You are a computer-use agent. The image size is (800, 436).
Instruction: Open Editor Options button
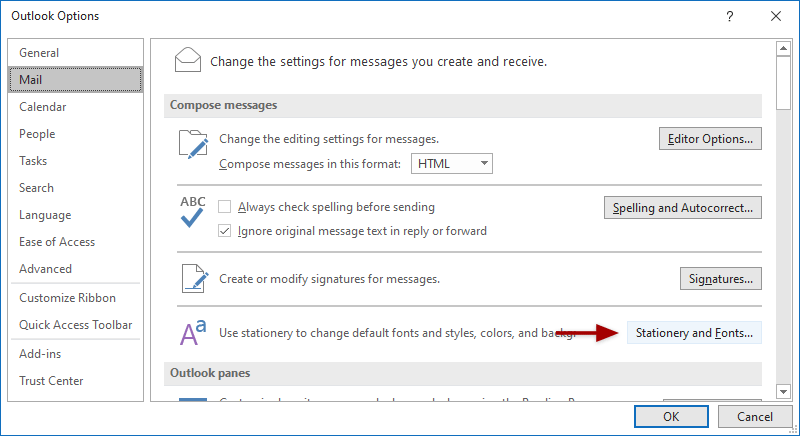pyautogui.click(x=710, y=139)
